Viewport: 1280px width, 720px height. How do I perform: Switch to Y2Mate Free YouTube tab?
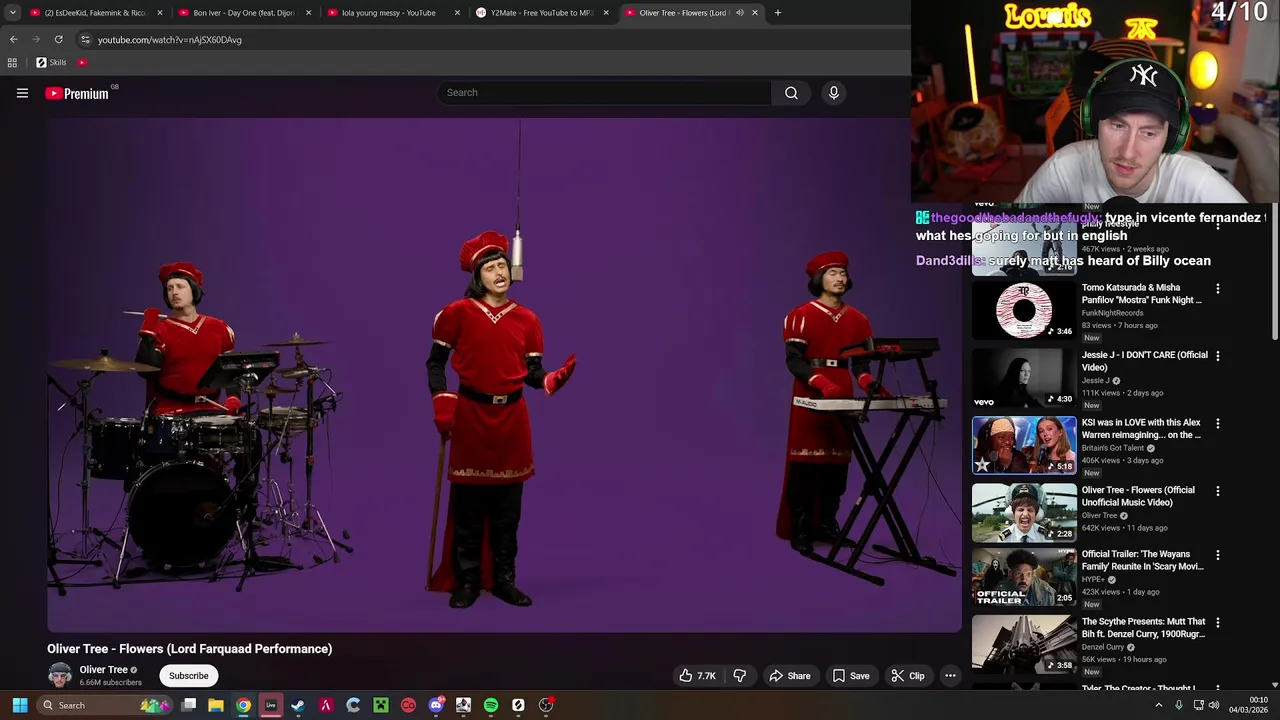542,13
